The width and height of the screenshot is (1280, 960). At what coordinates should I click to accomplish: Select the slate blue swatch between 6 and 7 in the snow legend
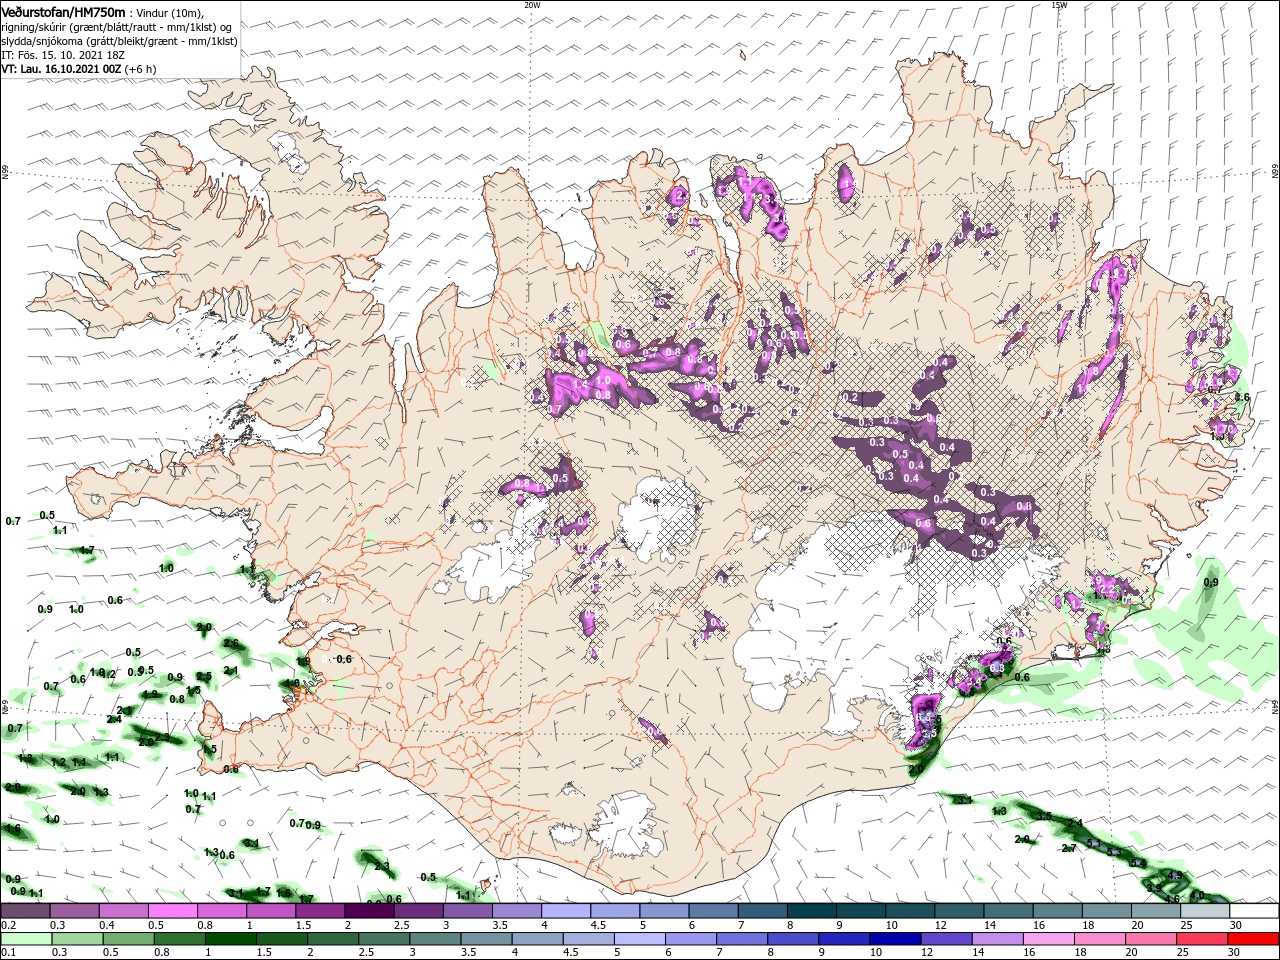point(712,911)
